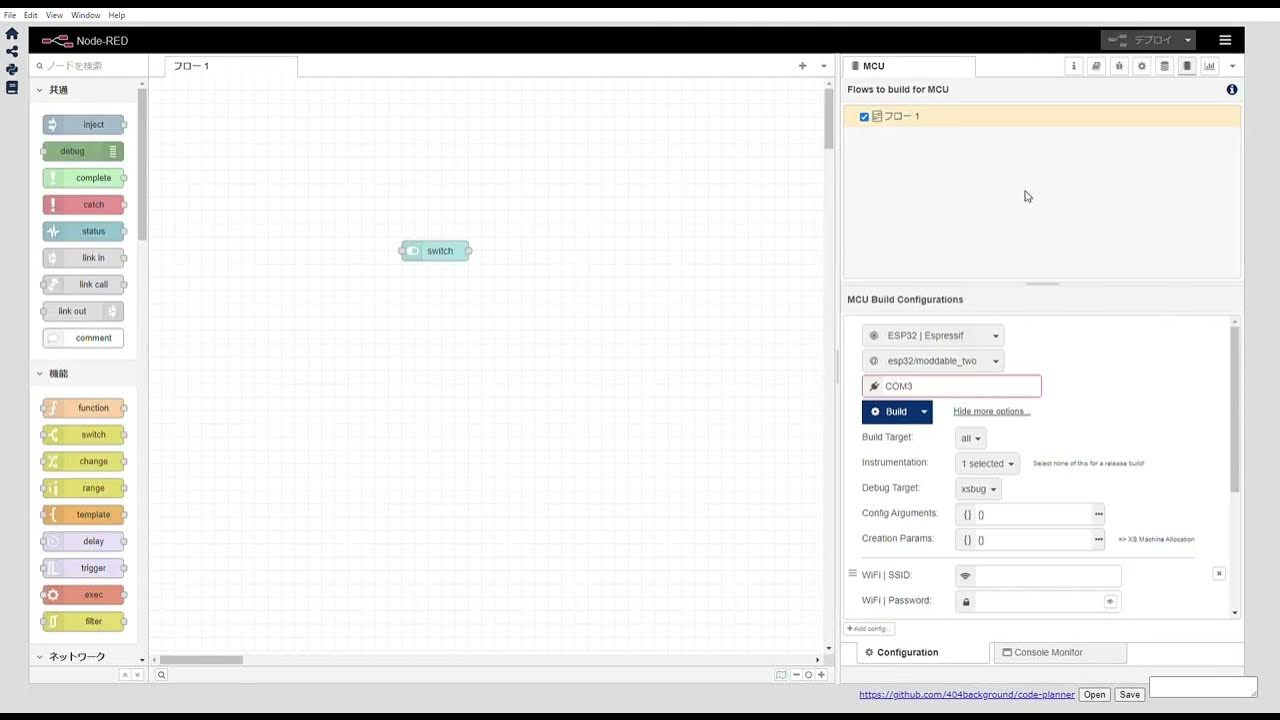Click the Node-RED logo in header
The height and width of the screenshot is (720, 1280).
57,41
